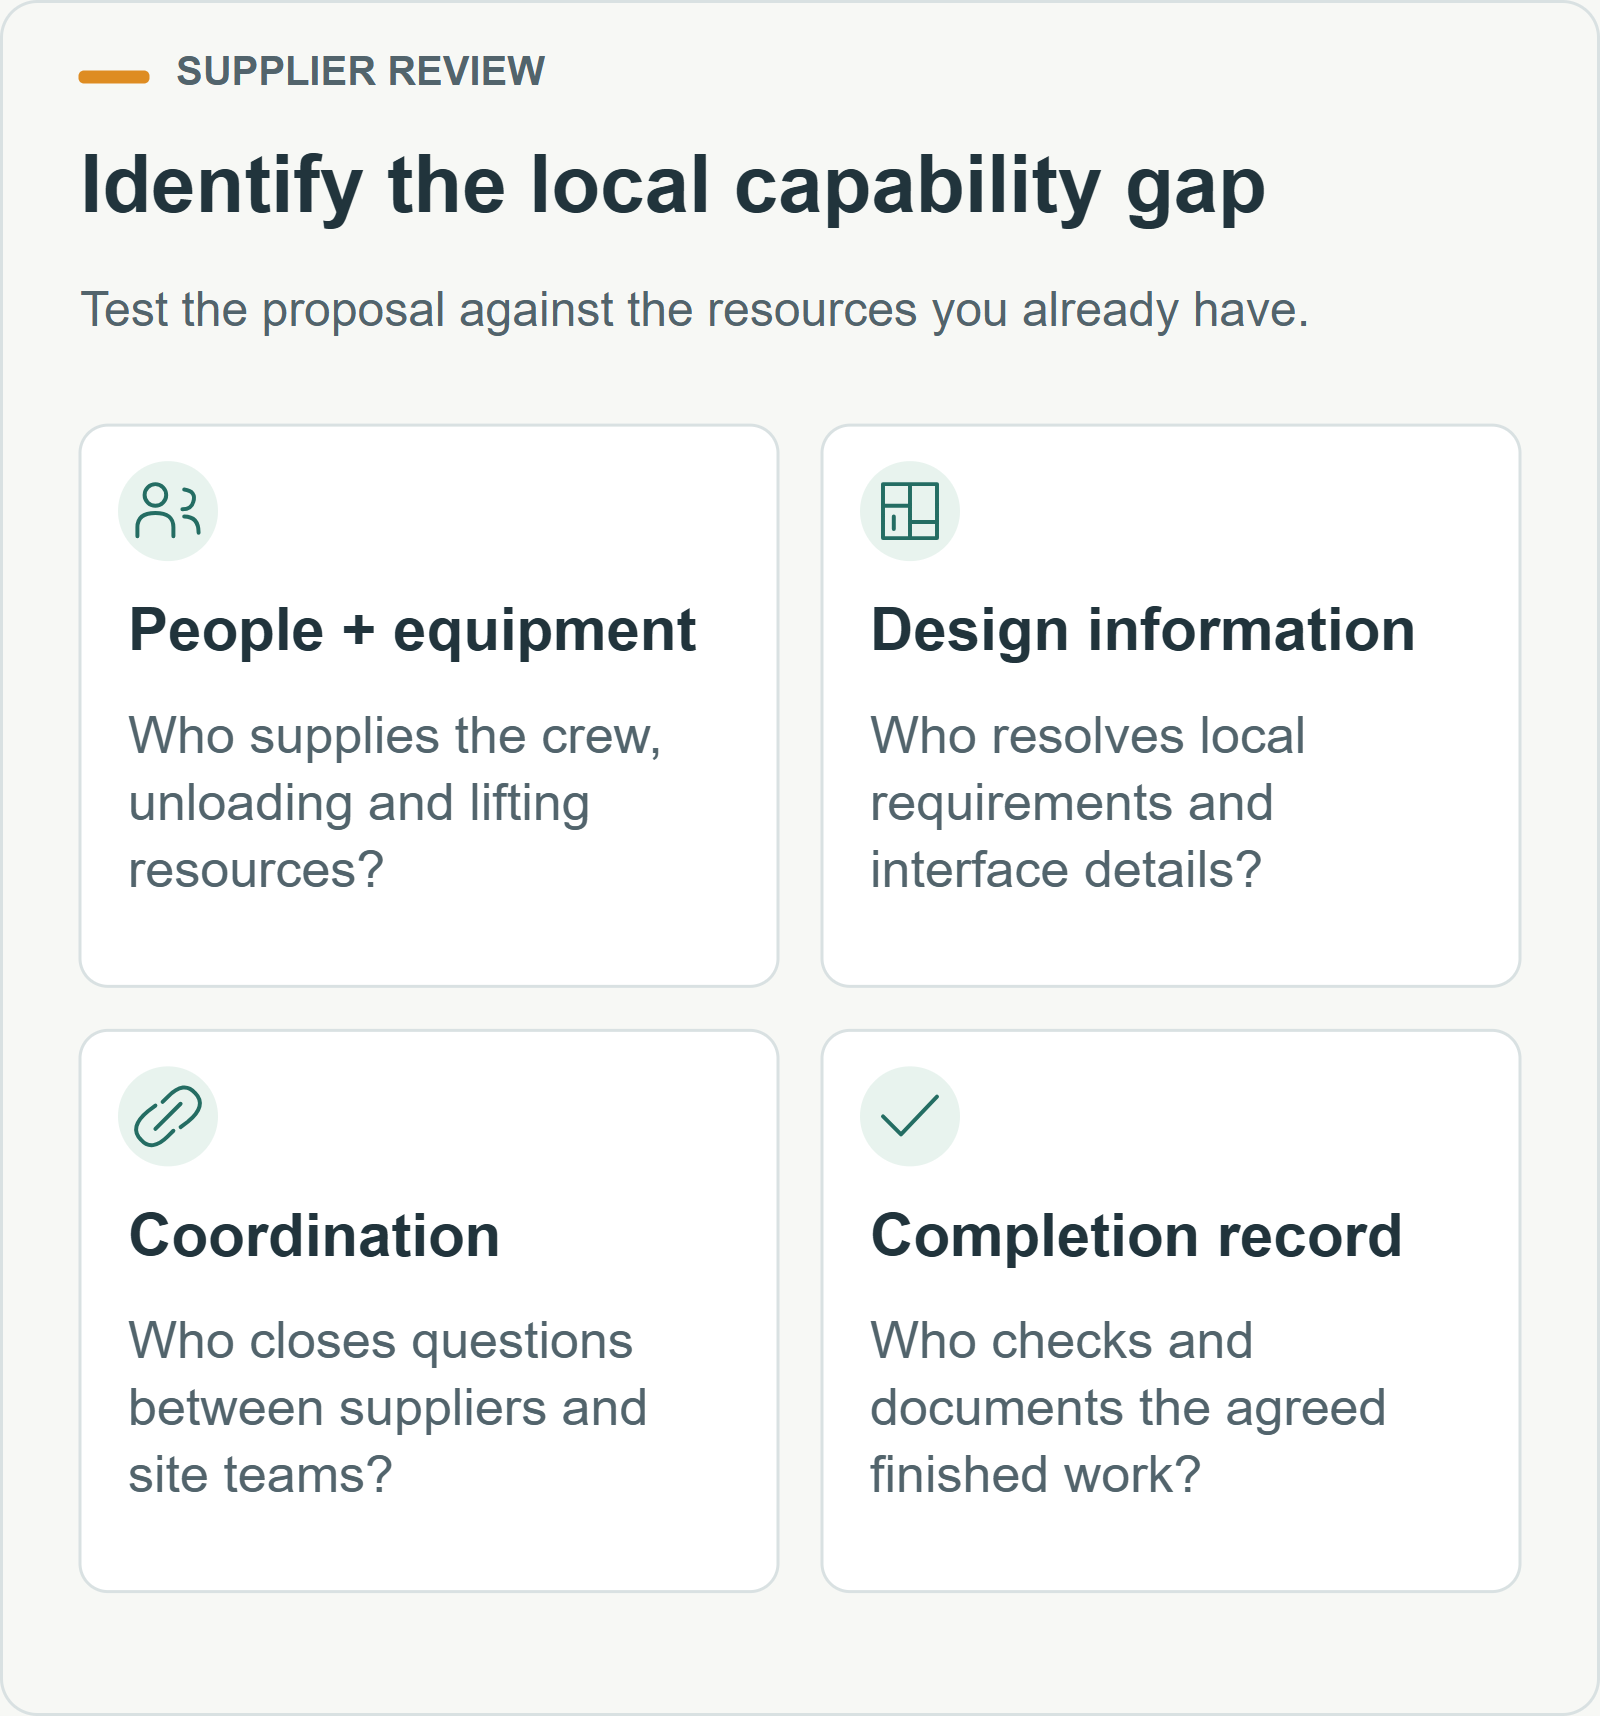The image size is (1600, 1716).
Task: Click text 'Who checks and documents the agreed finished work?'
Action: 1128,1408
